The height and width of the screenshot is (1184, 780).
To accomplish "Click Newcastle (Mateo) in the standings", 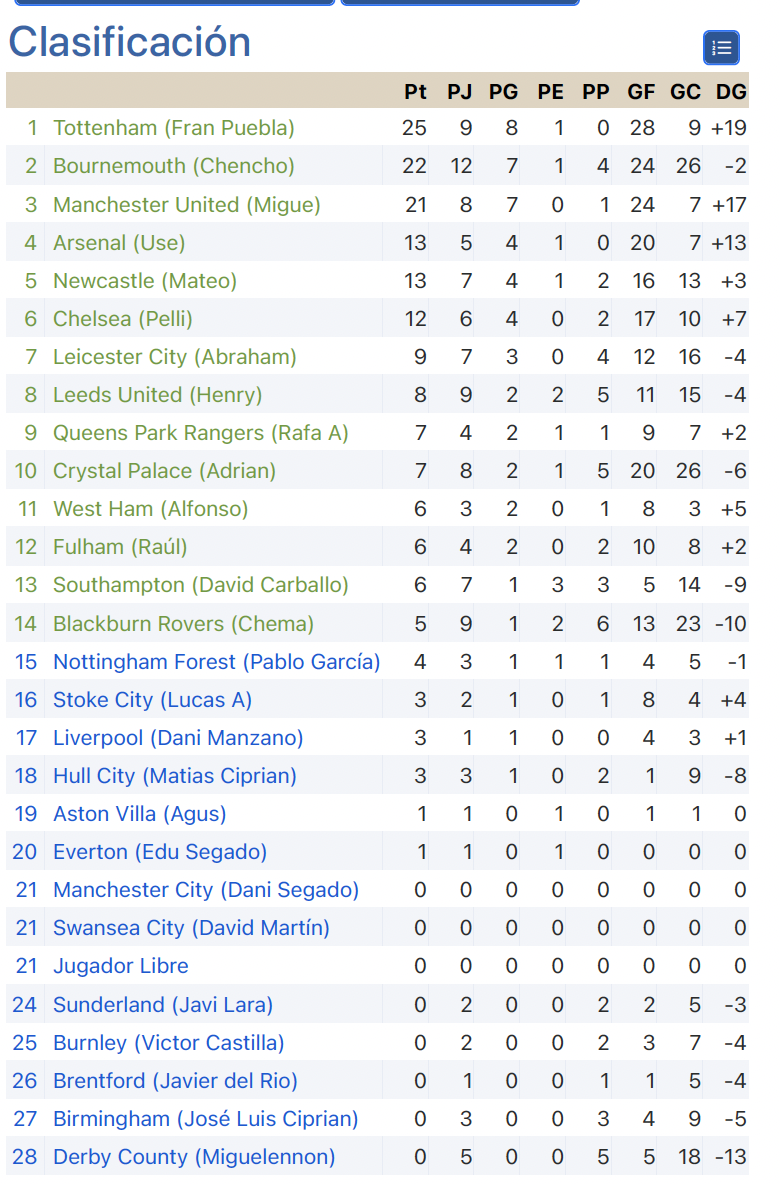I will coord(145,281).
